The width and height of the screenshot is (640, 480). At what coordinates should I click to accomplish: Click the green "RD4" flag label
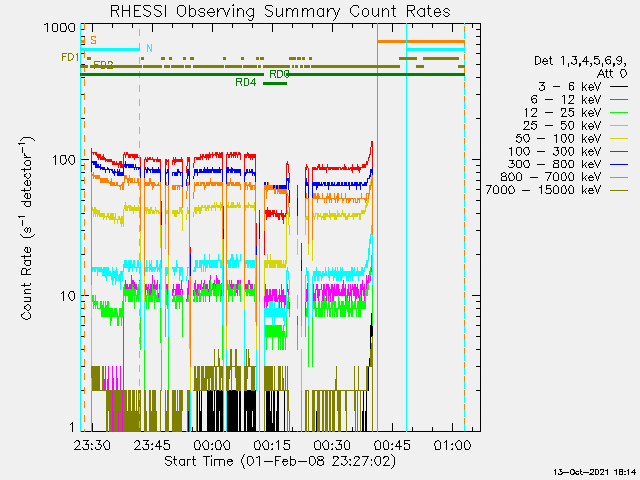pos(246,82)
